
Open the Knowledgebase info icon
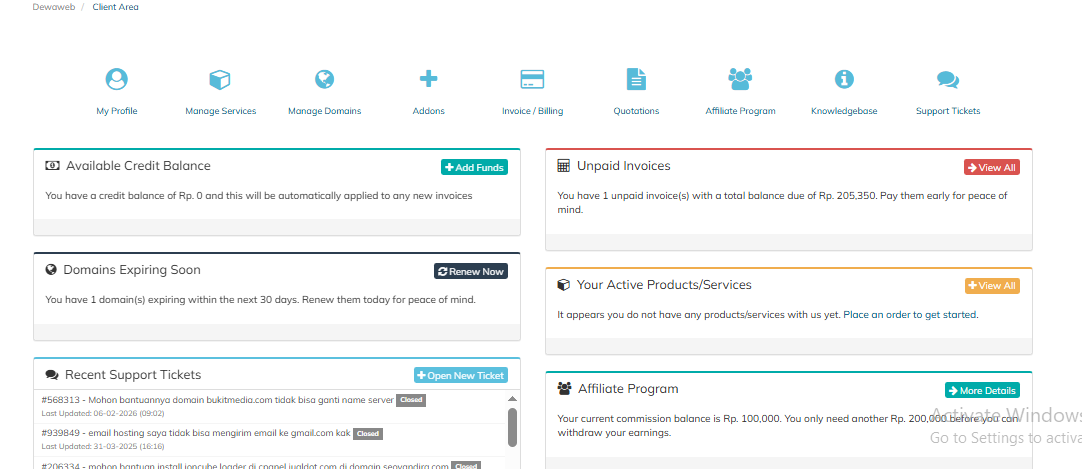point(844,79)
